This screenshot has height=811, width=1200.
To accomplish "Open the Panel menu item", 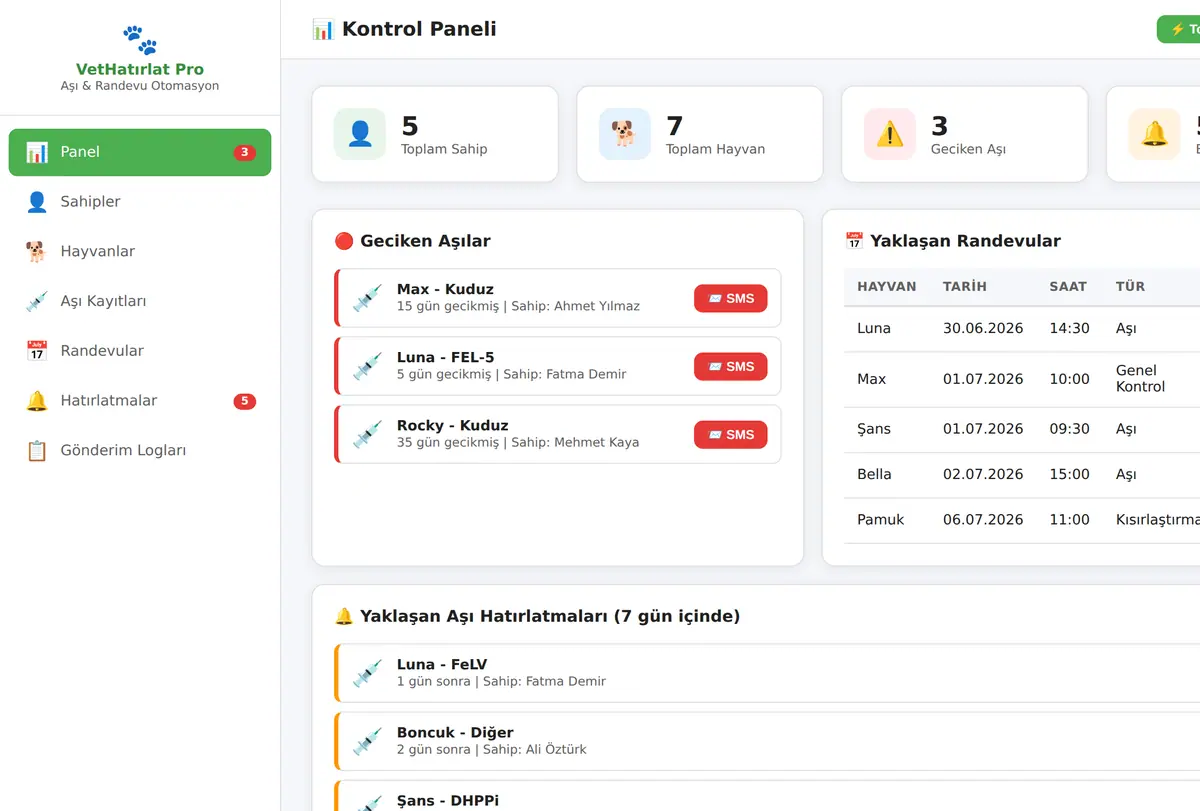I will point(140,152).
